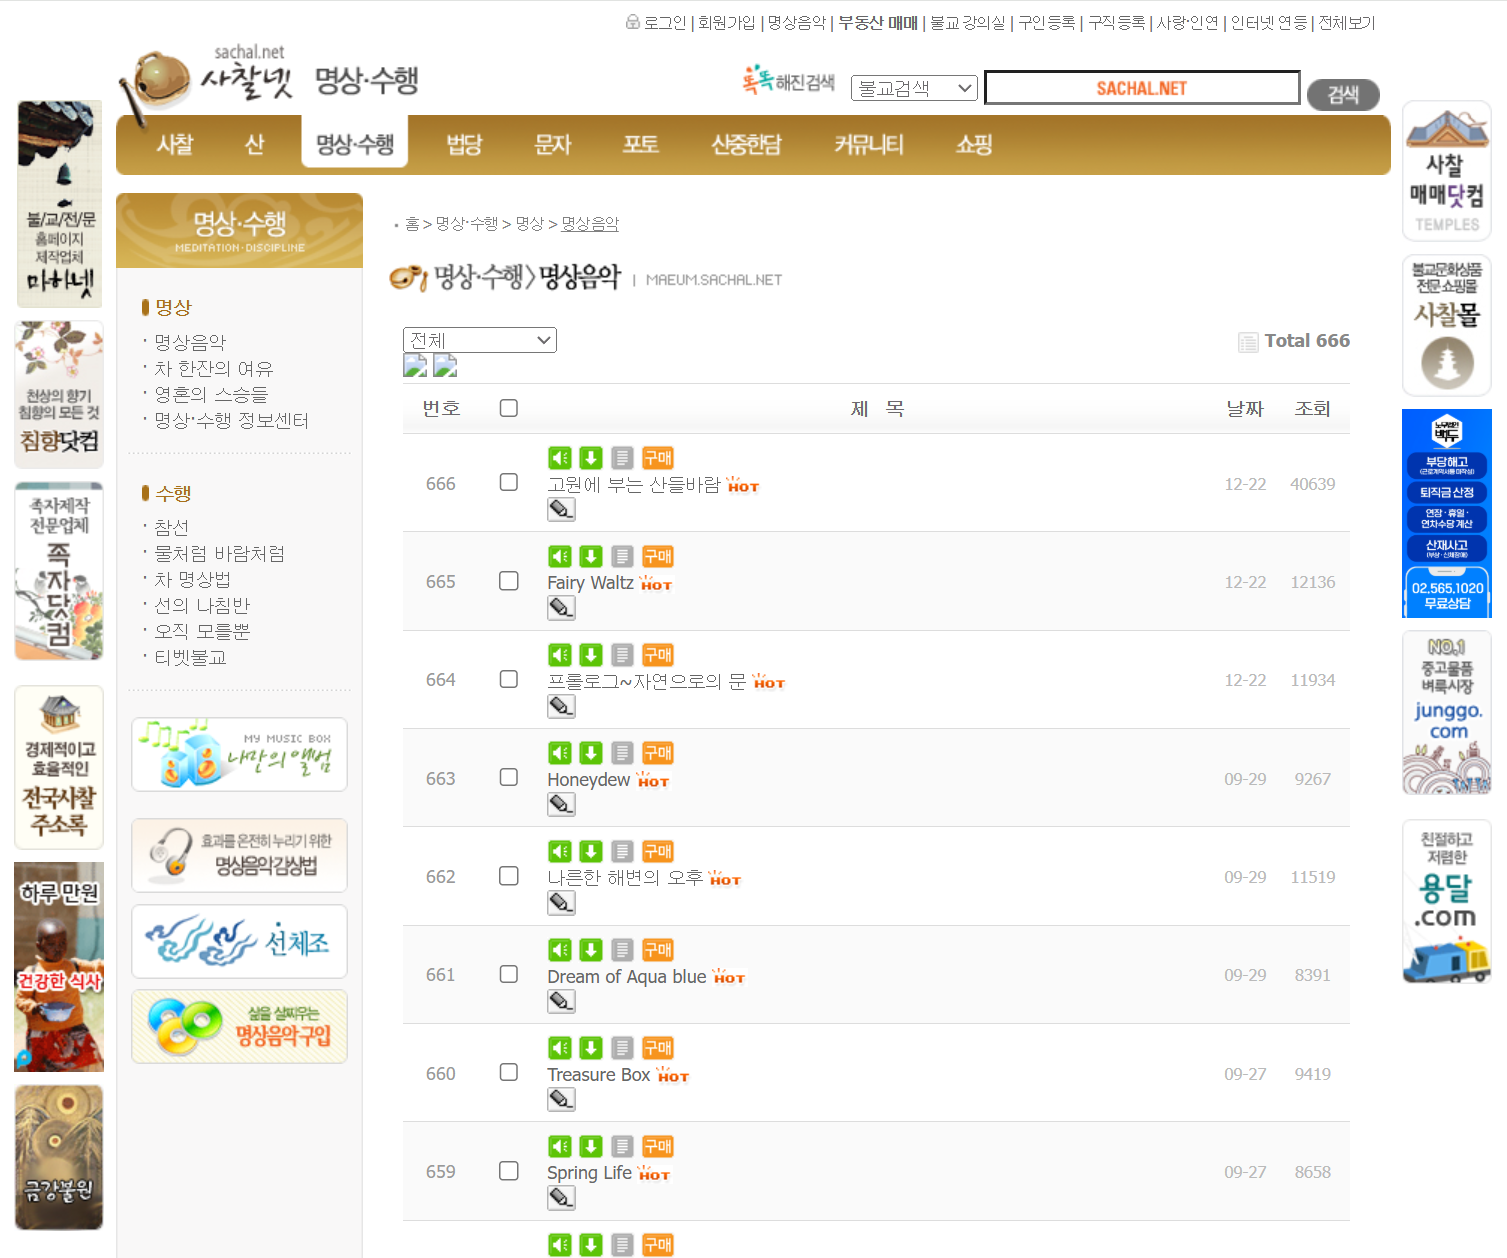Click the 구매 purchase icon for Honeydew
The height and width of the screenshot is (1258, 1507).
pos(658,753)
